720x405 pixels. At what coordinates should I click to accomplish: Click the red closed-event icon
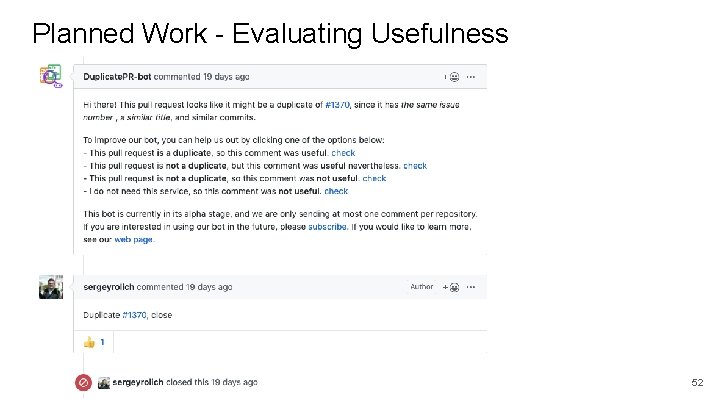point(86,383)
